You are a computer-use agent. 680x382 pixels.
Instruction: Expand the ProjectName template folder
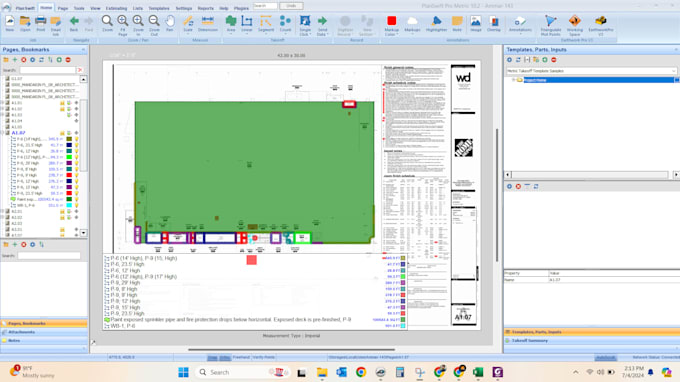(513, 80)
